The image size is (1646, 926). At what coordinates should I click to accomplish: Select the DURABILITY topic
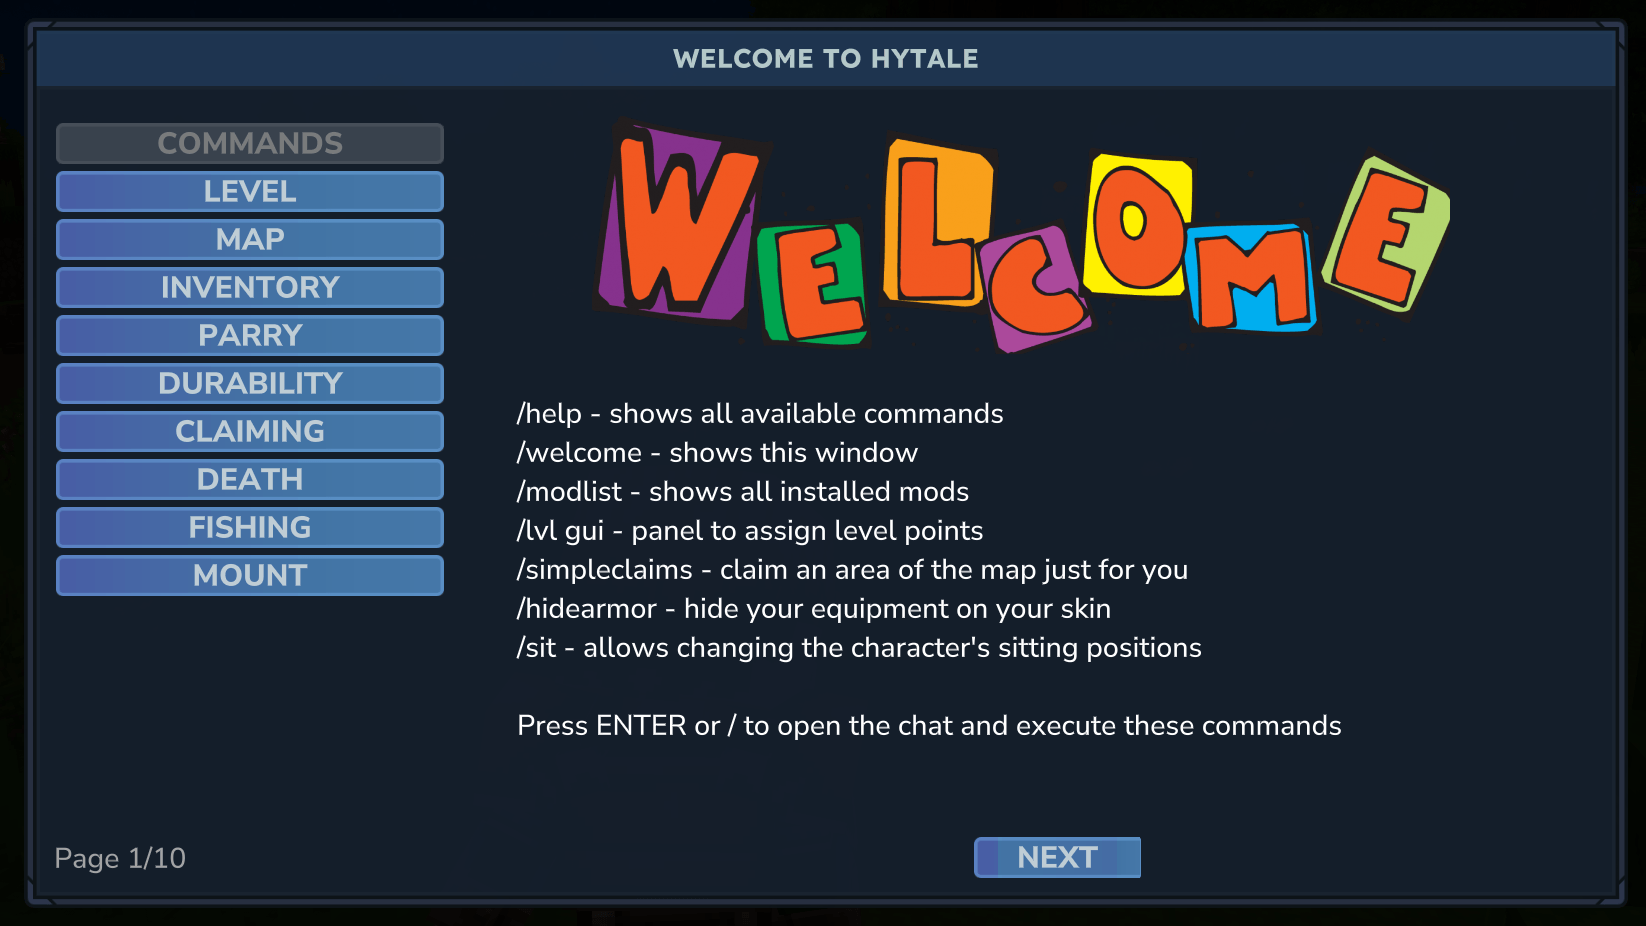click(x=250, y=383)
